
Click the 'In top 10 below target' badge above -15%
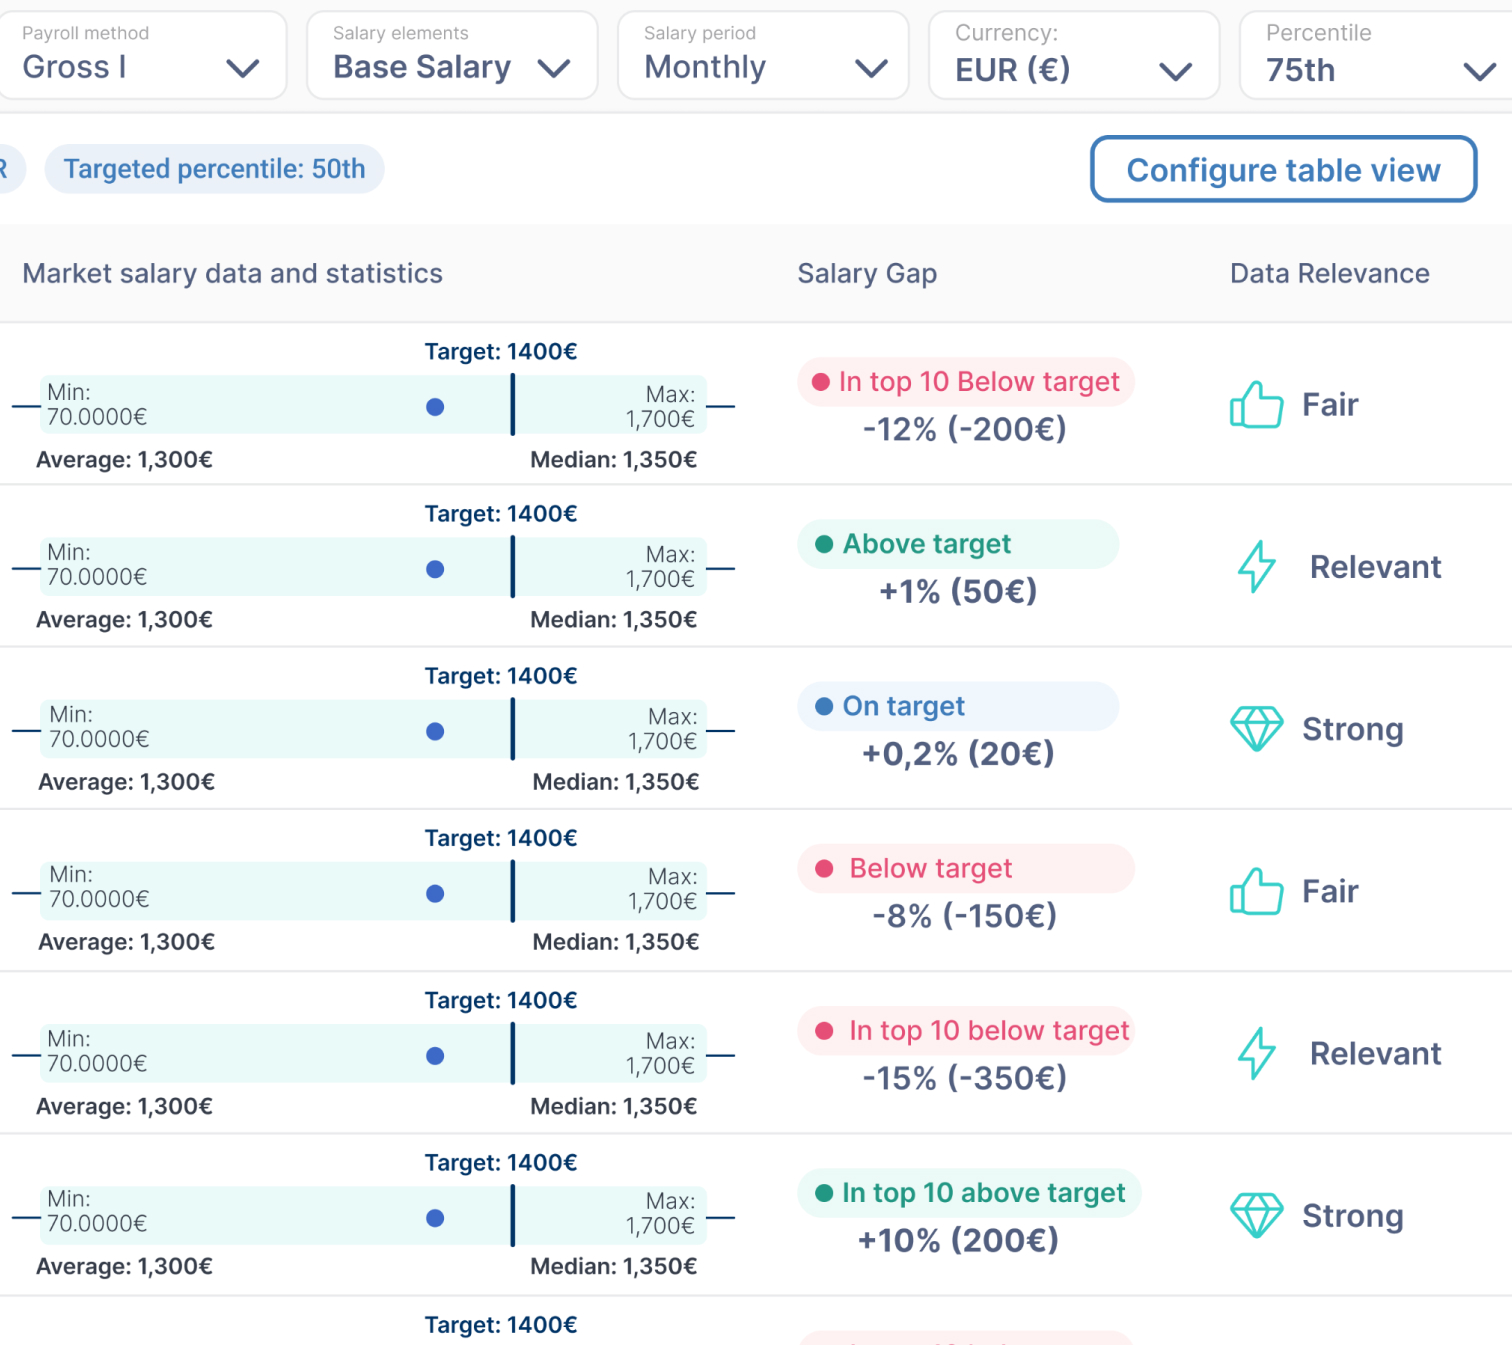[x=966, y=1030]
